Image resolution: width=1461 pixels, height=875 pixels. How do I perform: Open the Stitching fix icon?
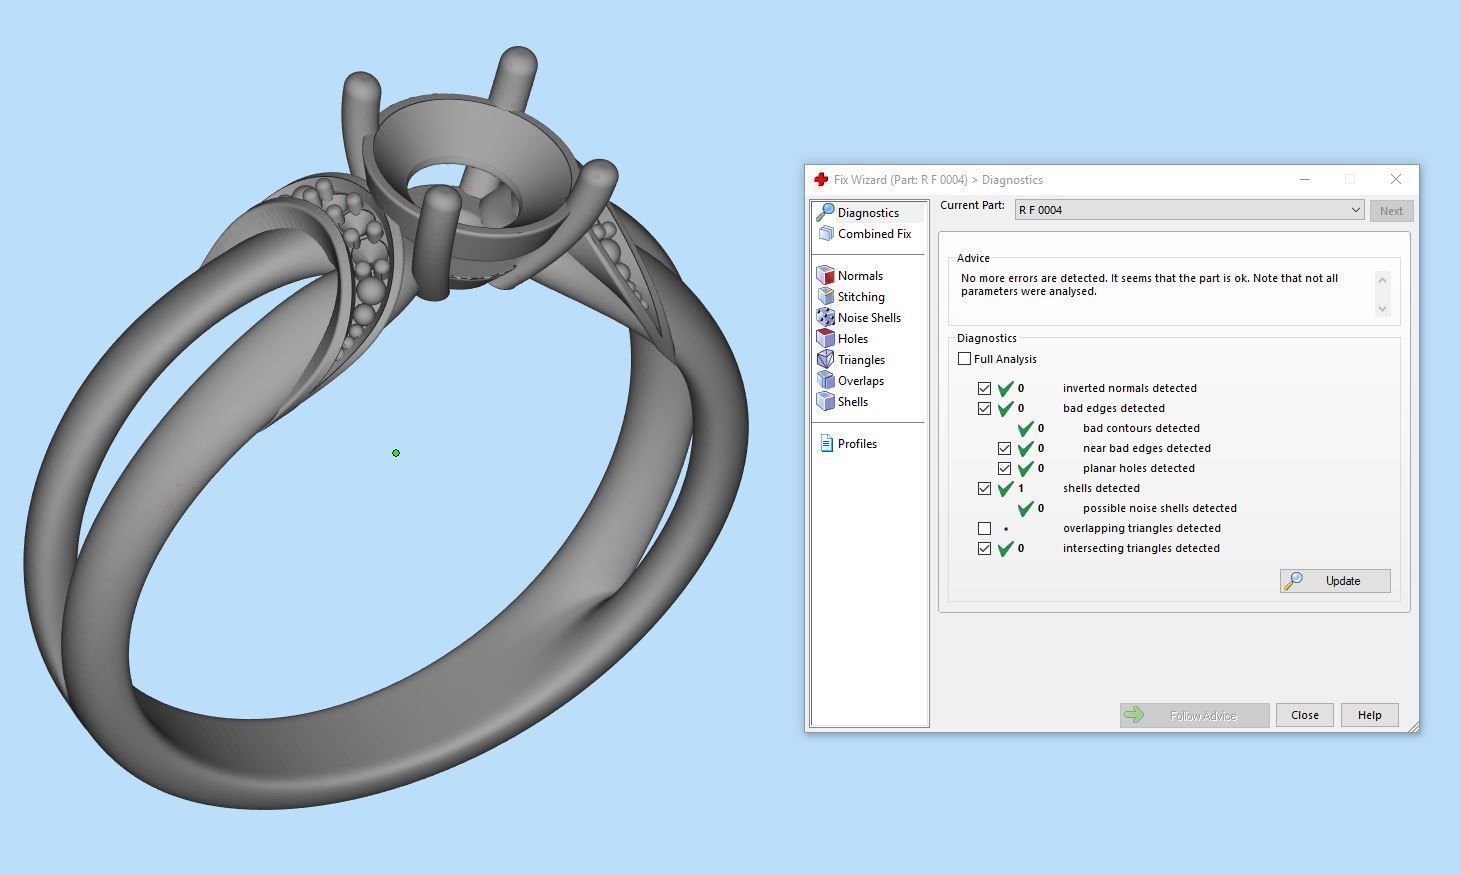[x=825, y=296]
